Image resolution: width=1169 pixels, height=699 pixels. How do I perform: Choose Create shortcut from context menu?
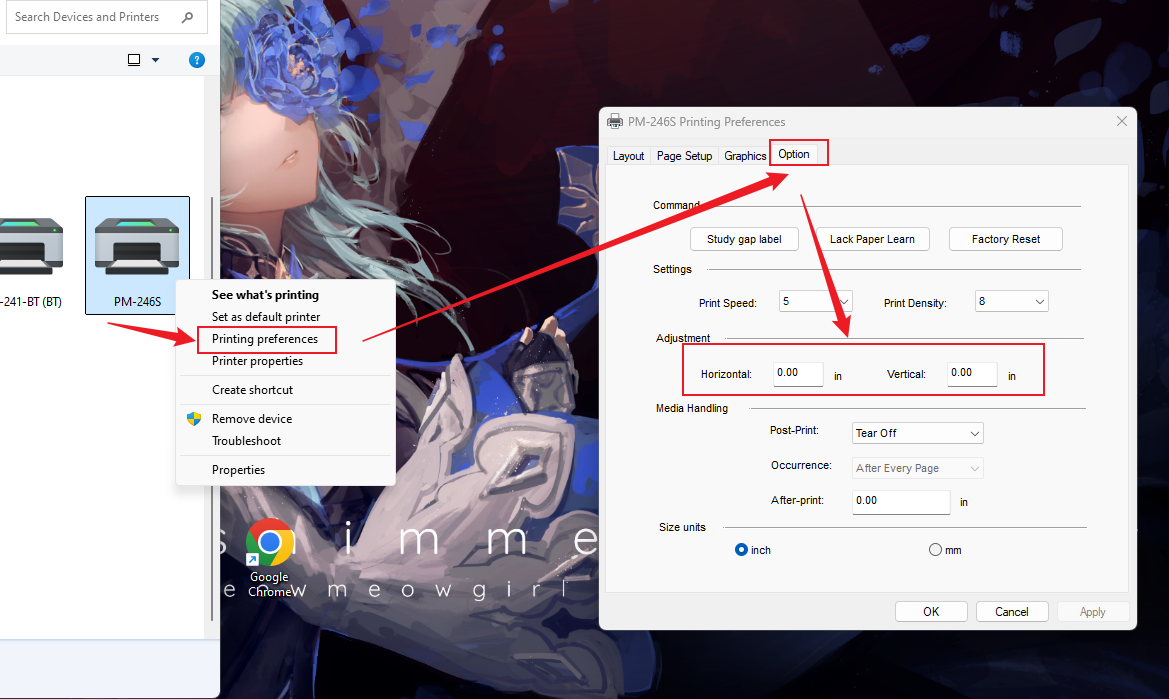pos(252,390)
